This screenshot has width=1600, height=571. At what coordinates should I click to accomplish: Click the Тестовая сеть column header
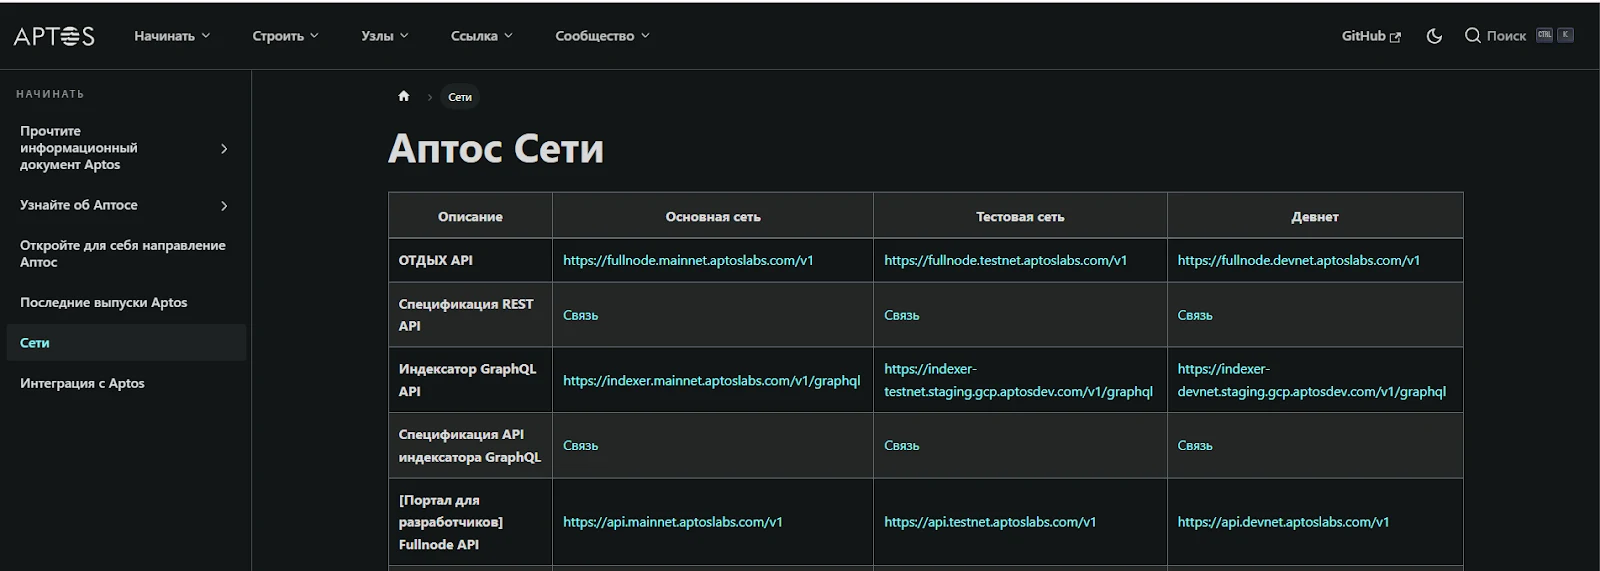1020,216
